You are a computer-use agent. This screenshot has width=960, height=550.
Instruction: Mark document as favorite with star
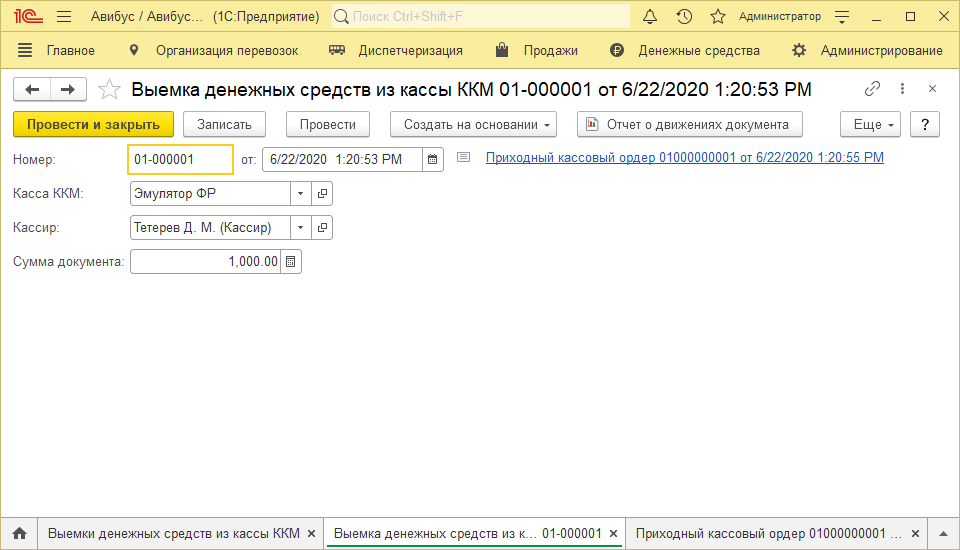(110, 89)
